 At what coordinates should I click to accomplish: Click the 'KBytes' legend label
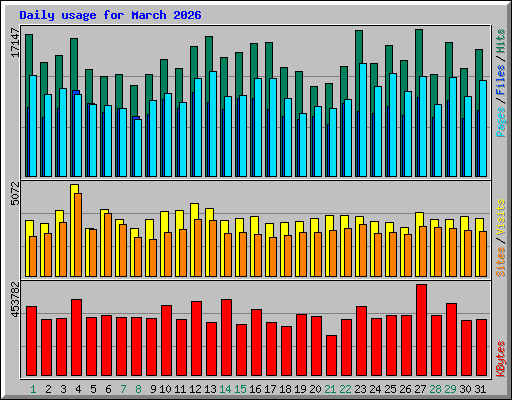[501, 359]
